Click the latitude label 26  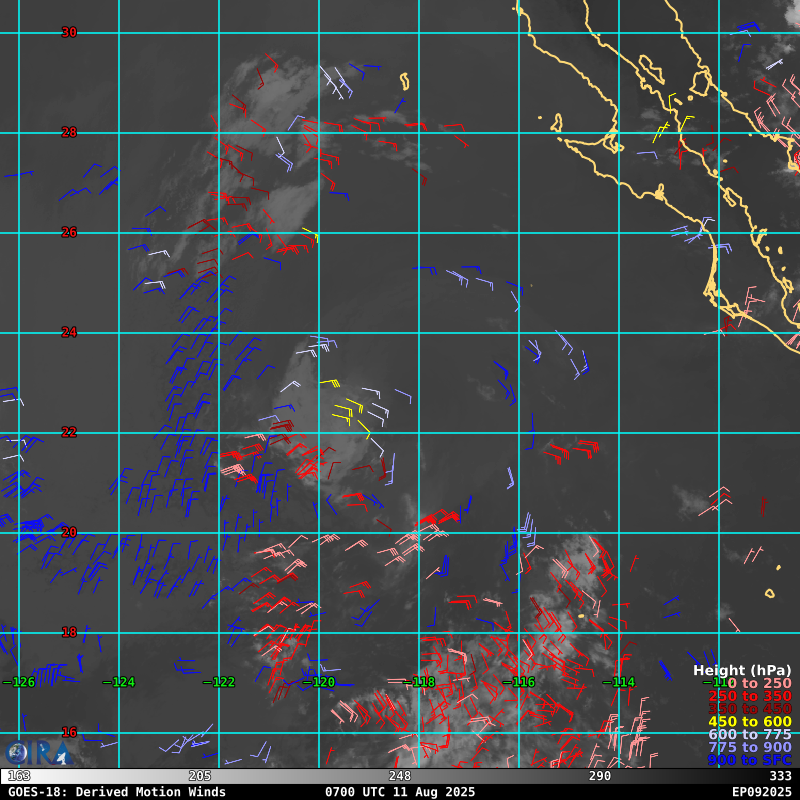point(69,233)
